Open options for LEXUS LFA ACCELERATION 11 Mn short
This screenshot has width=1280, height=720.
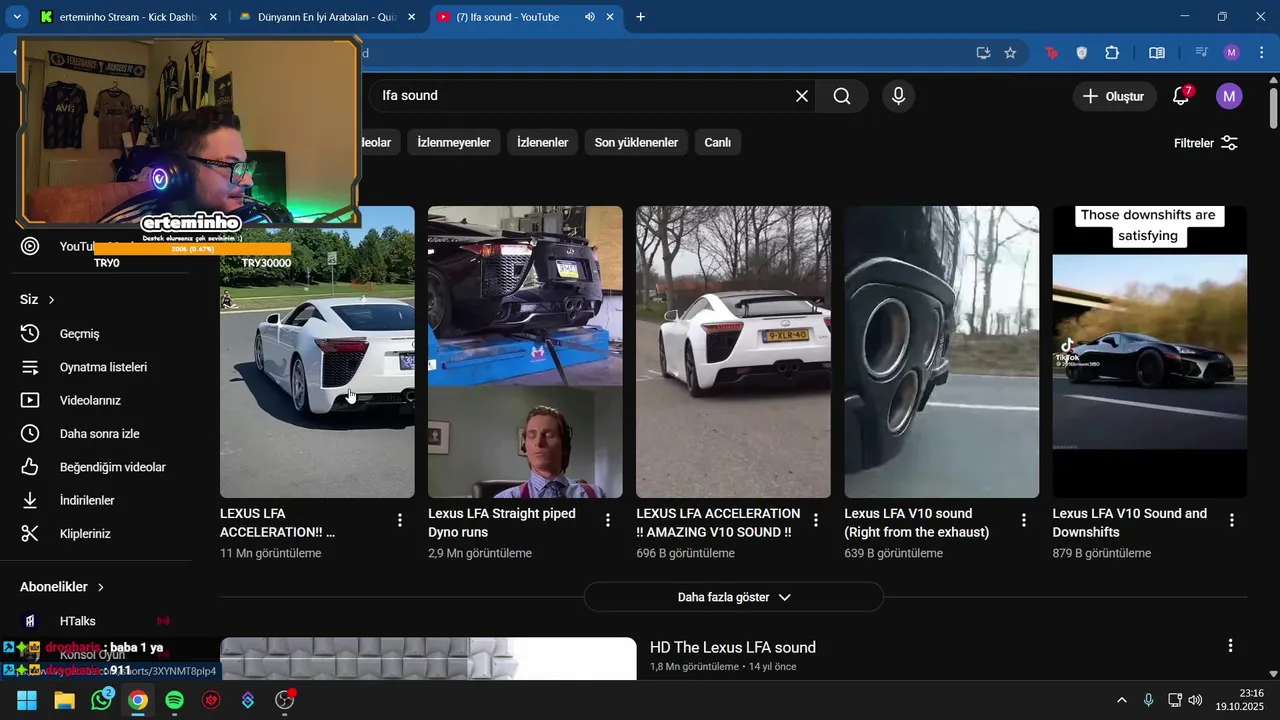coord(400,520)
